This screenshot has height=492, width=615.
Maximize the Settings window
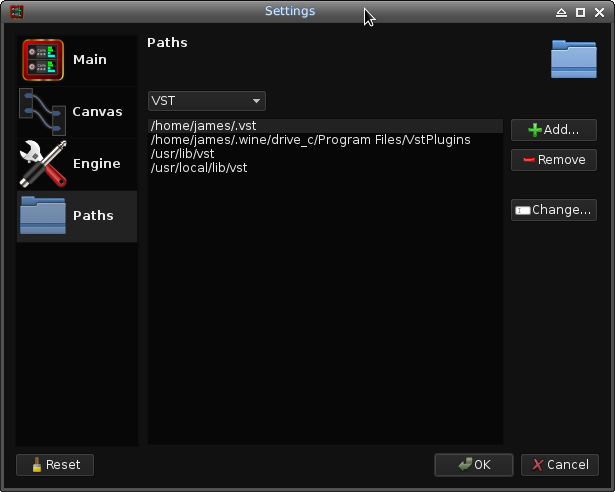tap(580, 12)
